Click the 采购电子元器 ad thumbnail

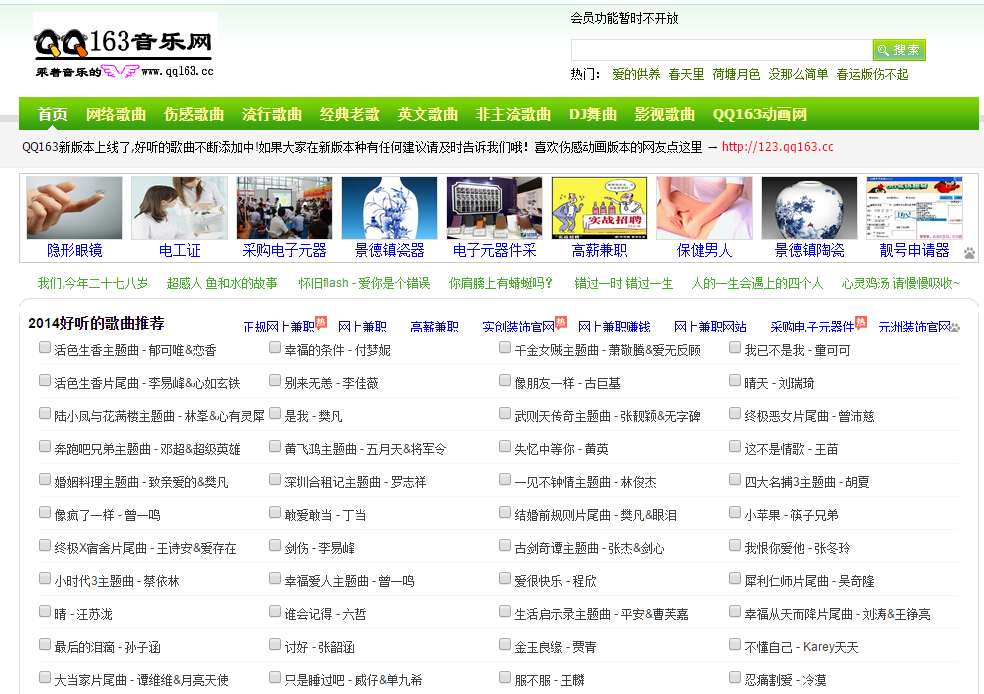[284, 208]
